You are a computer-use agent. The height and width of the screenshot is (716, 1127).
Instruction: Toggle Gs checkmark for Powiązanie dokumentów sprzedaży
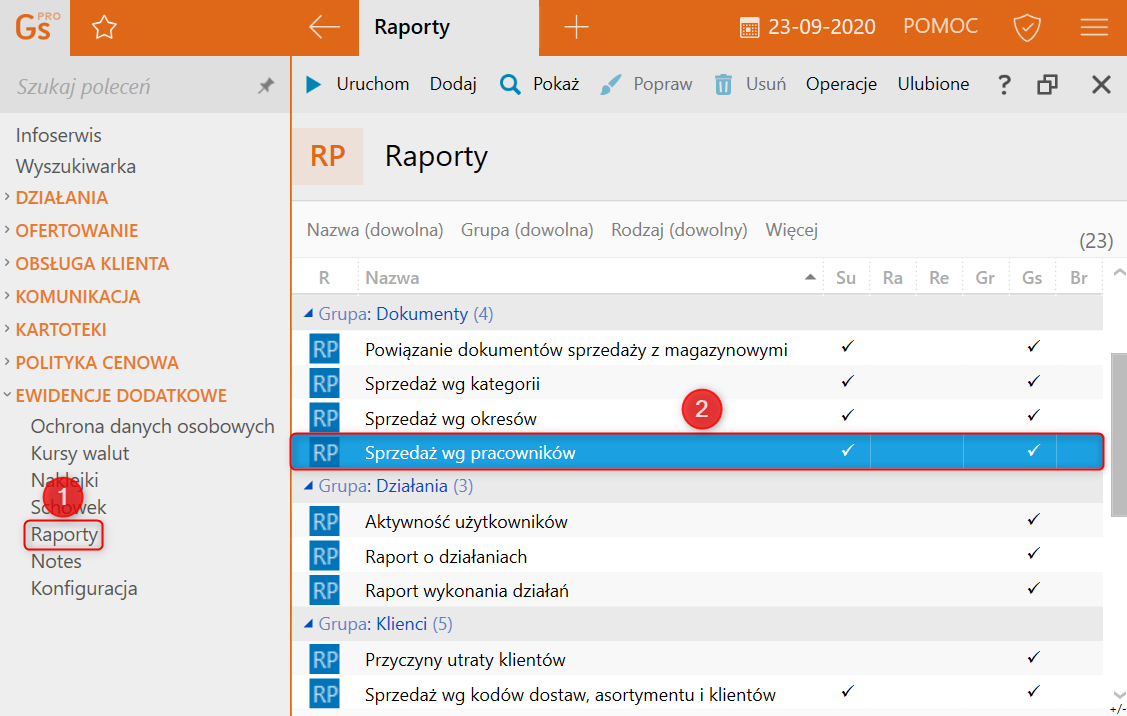click(1034, 346)
